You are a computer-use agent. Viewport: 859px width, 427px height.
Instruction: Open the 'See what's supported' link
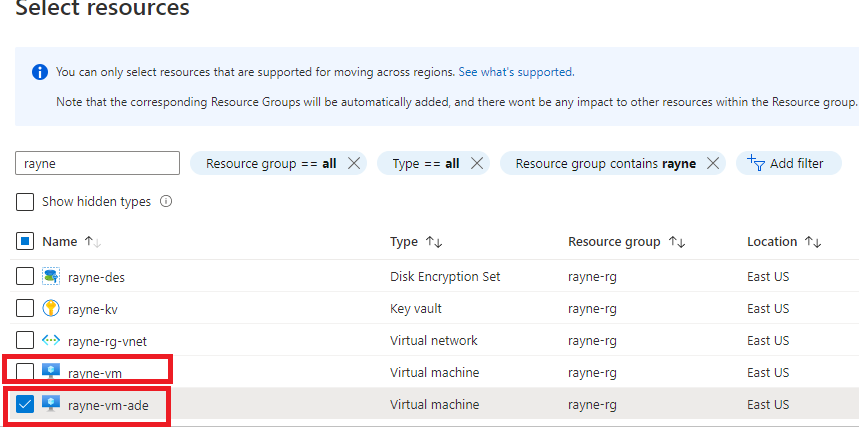click(x=515, y=72)
